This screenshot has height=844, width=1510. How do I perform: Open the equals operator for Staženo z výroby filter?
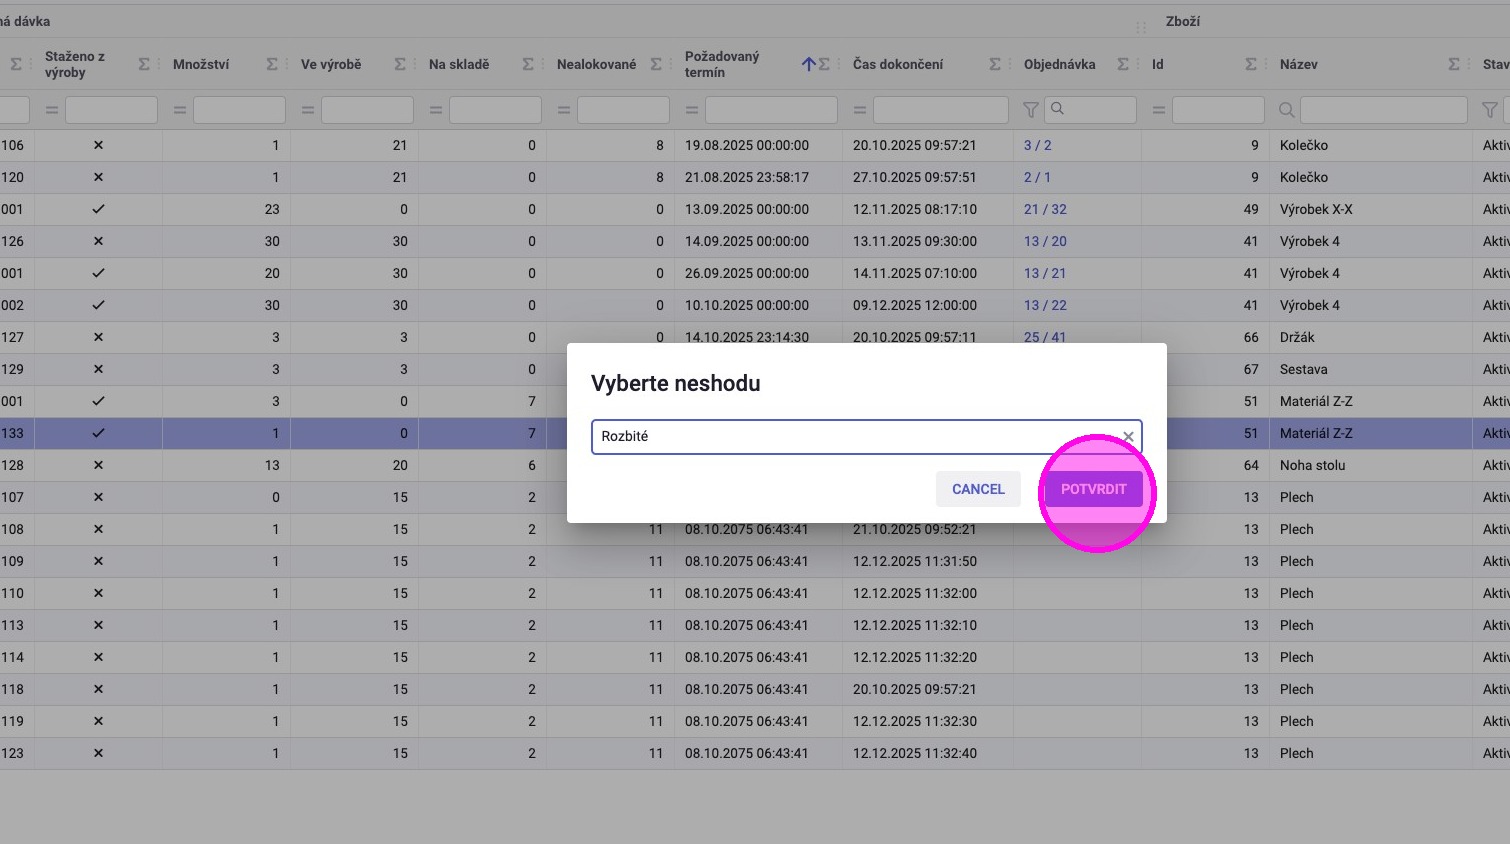click(52, 110)
